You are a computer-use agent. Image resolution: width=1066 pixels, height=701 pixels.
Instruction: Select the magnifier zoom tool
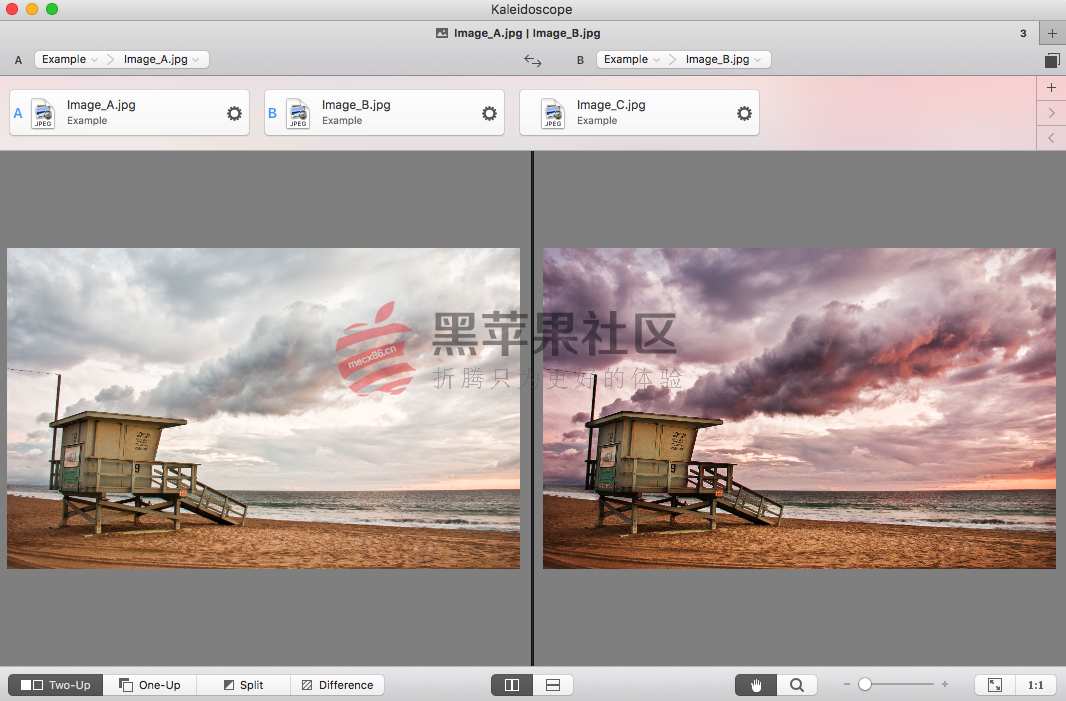pos(796,685)
